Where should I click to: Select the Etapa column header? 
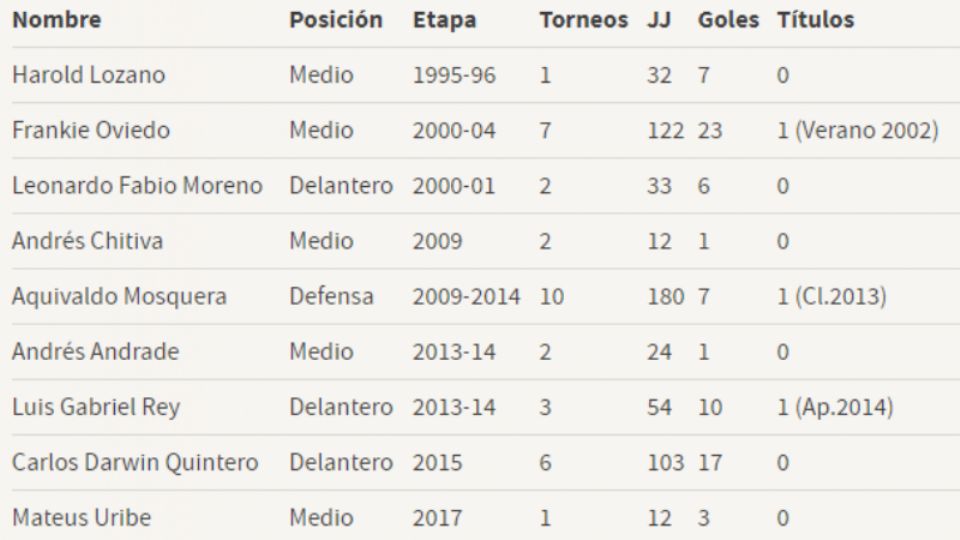coord(444,20)
